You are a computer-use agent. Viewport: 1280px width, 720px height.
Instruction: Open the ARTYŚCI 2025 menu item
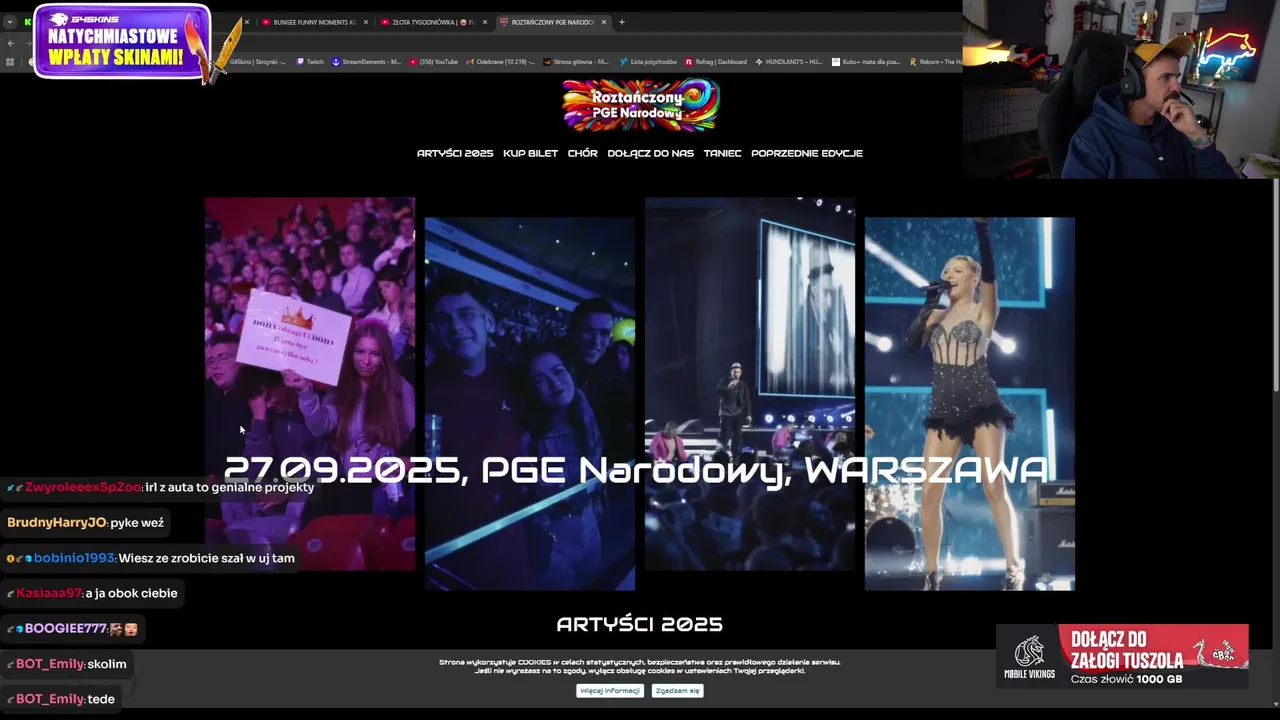pos(455,153)
